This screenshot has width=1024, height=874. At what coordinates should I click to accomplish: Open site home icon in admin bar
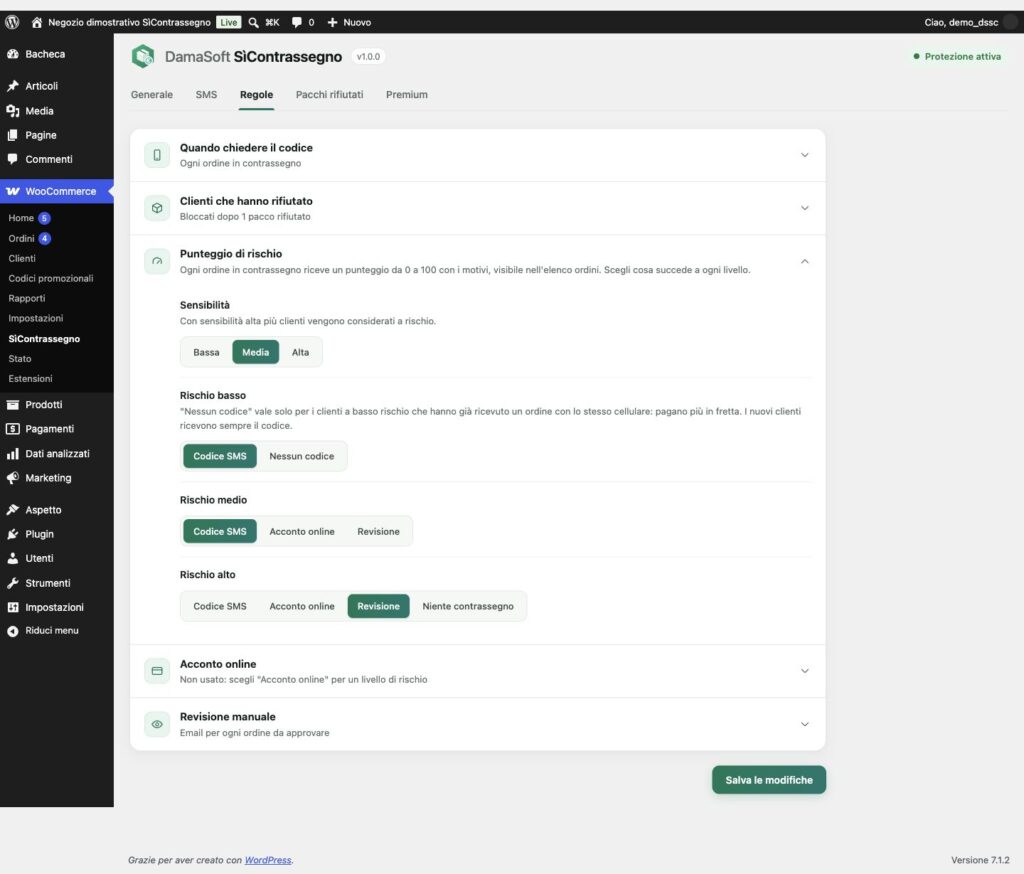point(37,22)
